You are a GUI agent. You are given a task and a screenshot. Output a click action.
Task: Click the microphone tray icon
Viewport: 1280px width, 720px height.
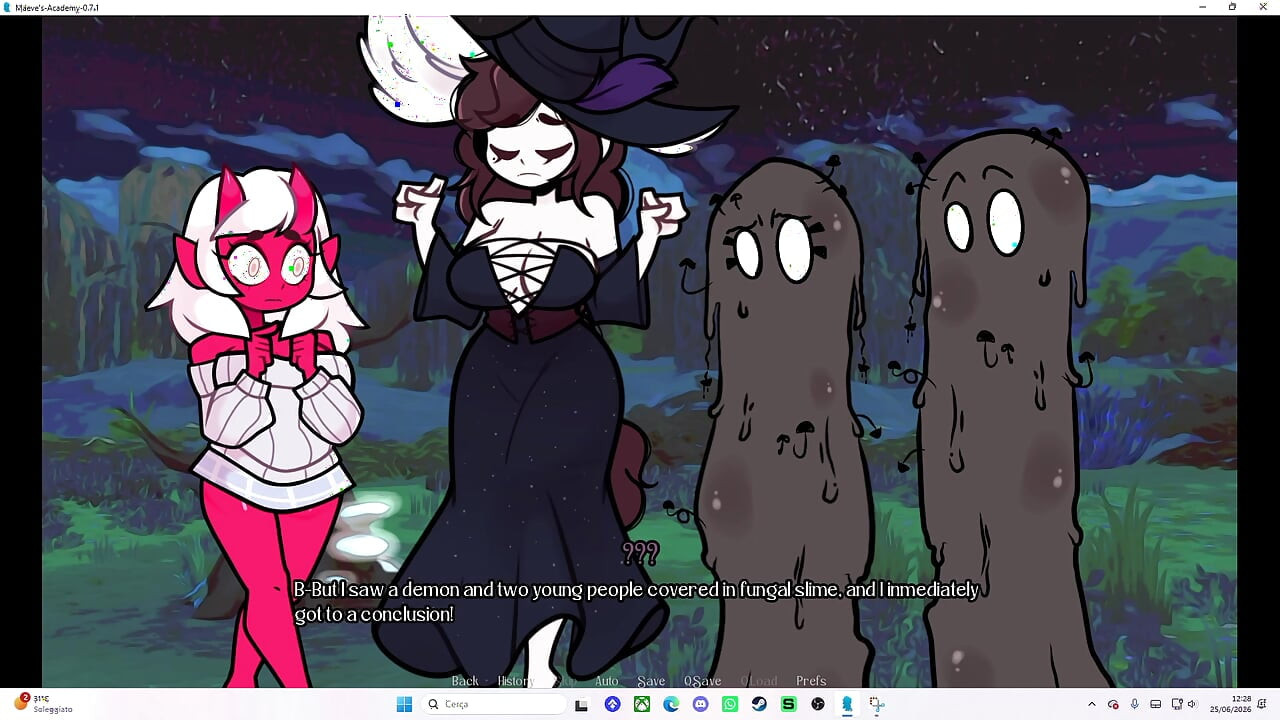[x=1134, y=704]
